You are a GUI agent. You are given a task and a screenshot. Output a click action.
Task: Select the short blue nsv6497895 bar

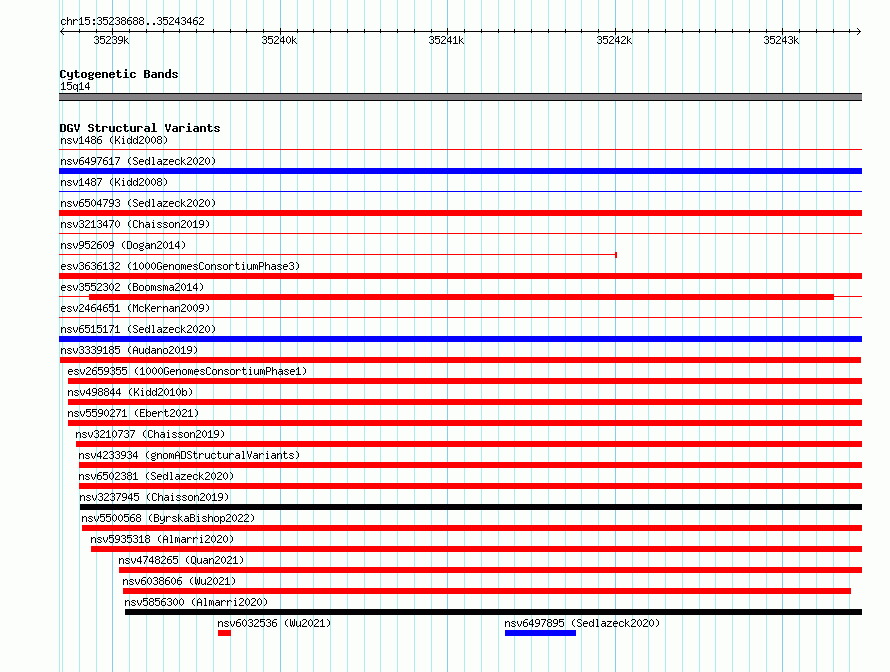click(540, 633)
